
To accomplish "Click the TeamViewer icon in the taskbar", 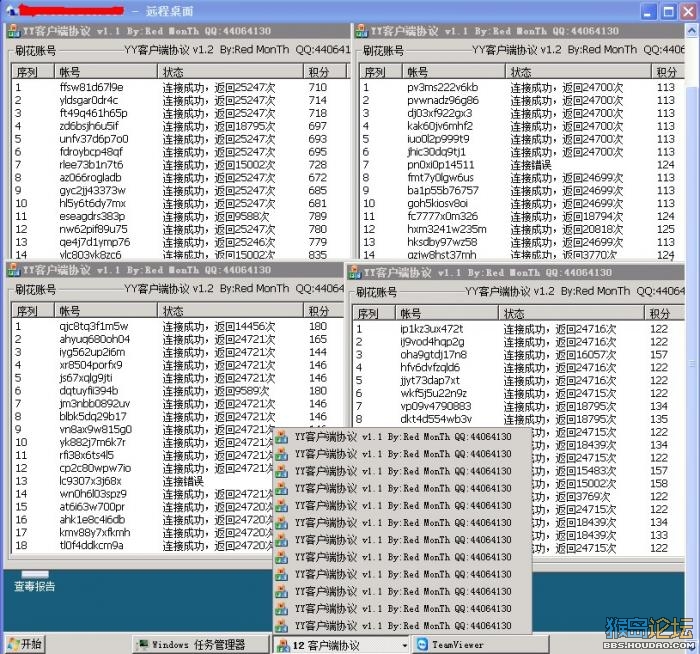I will click(422, 644).
